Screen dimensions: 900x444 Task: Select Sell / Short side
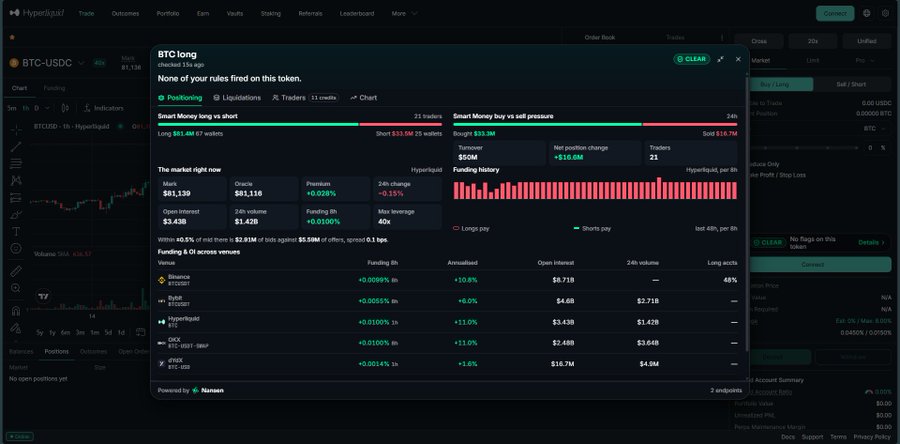click(x=851, y=84)
